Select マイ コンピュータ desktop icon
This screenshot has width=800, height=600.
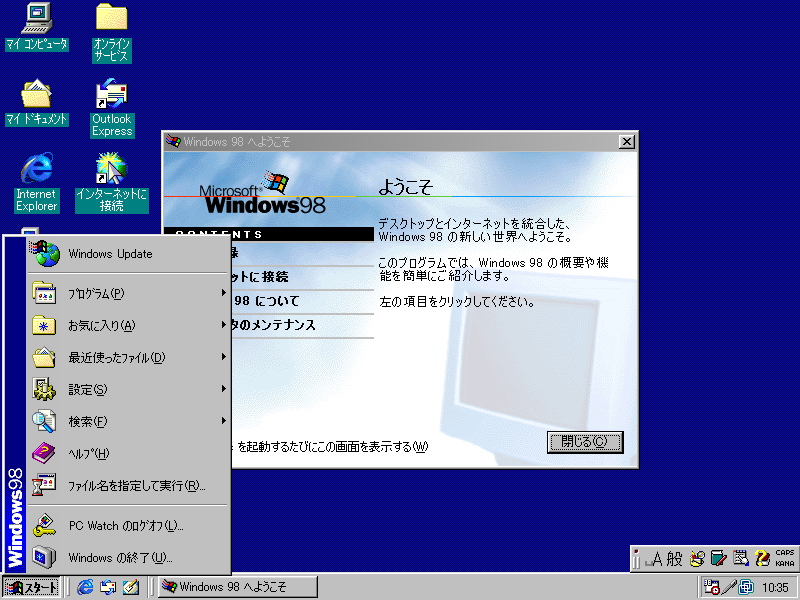click(37, 27)
